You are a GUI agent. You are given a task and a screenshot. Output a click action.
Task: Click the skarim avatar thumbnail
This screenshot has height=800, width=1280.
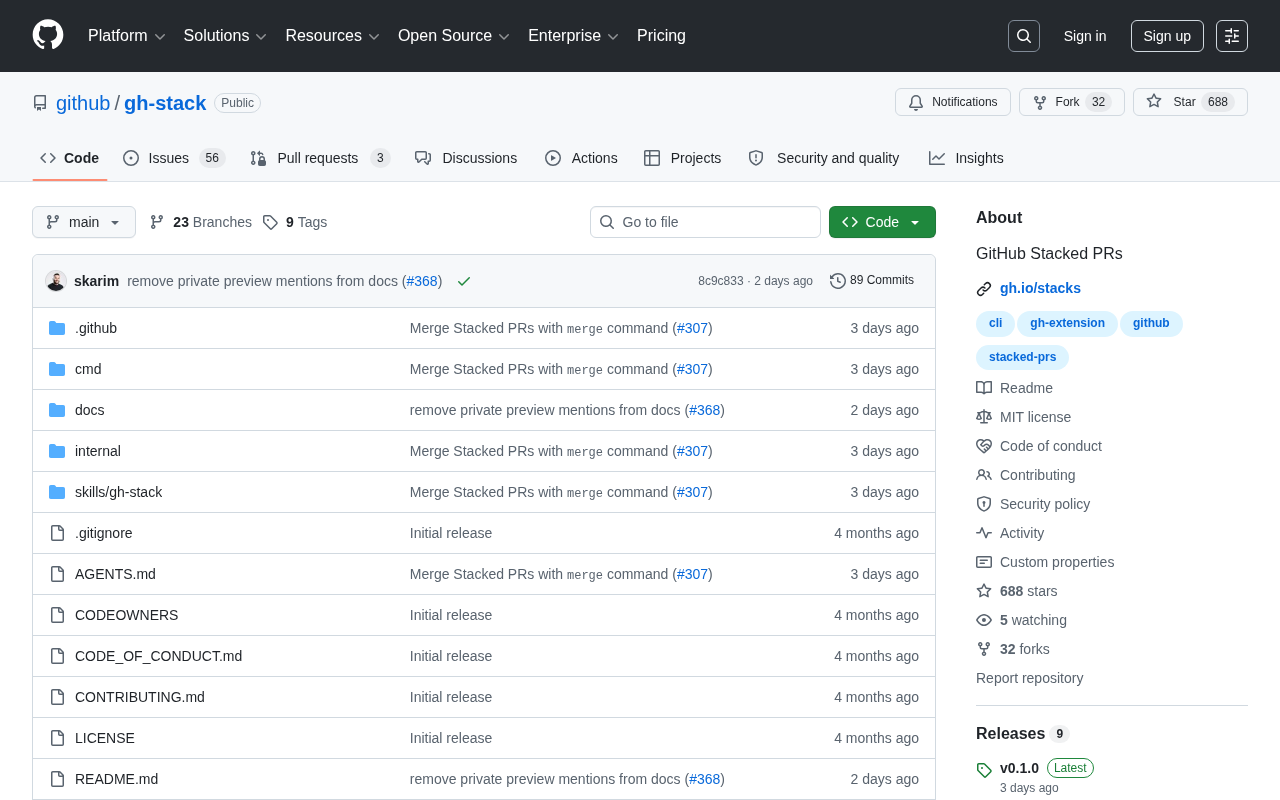coord(56,281)
